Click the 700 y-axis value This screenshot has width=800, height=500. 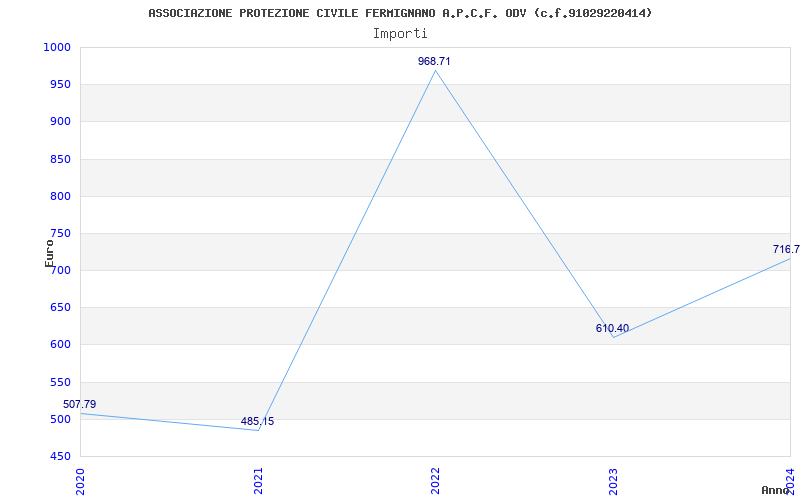[60, 270]
